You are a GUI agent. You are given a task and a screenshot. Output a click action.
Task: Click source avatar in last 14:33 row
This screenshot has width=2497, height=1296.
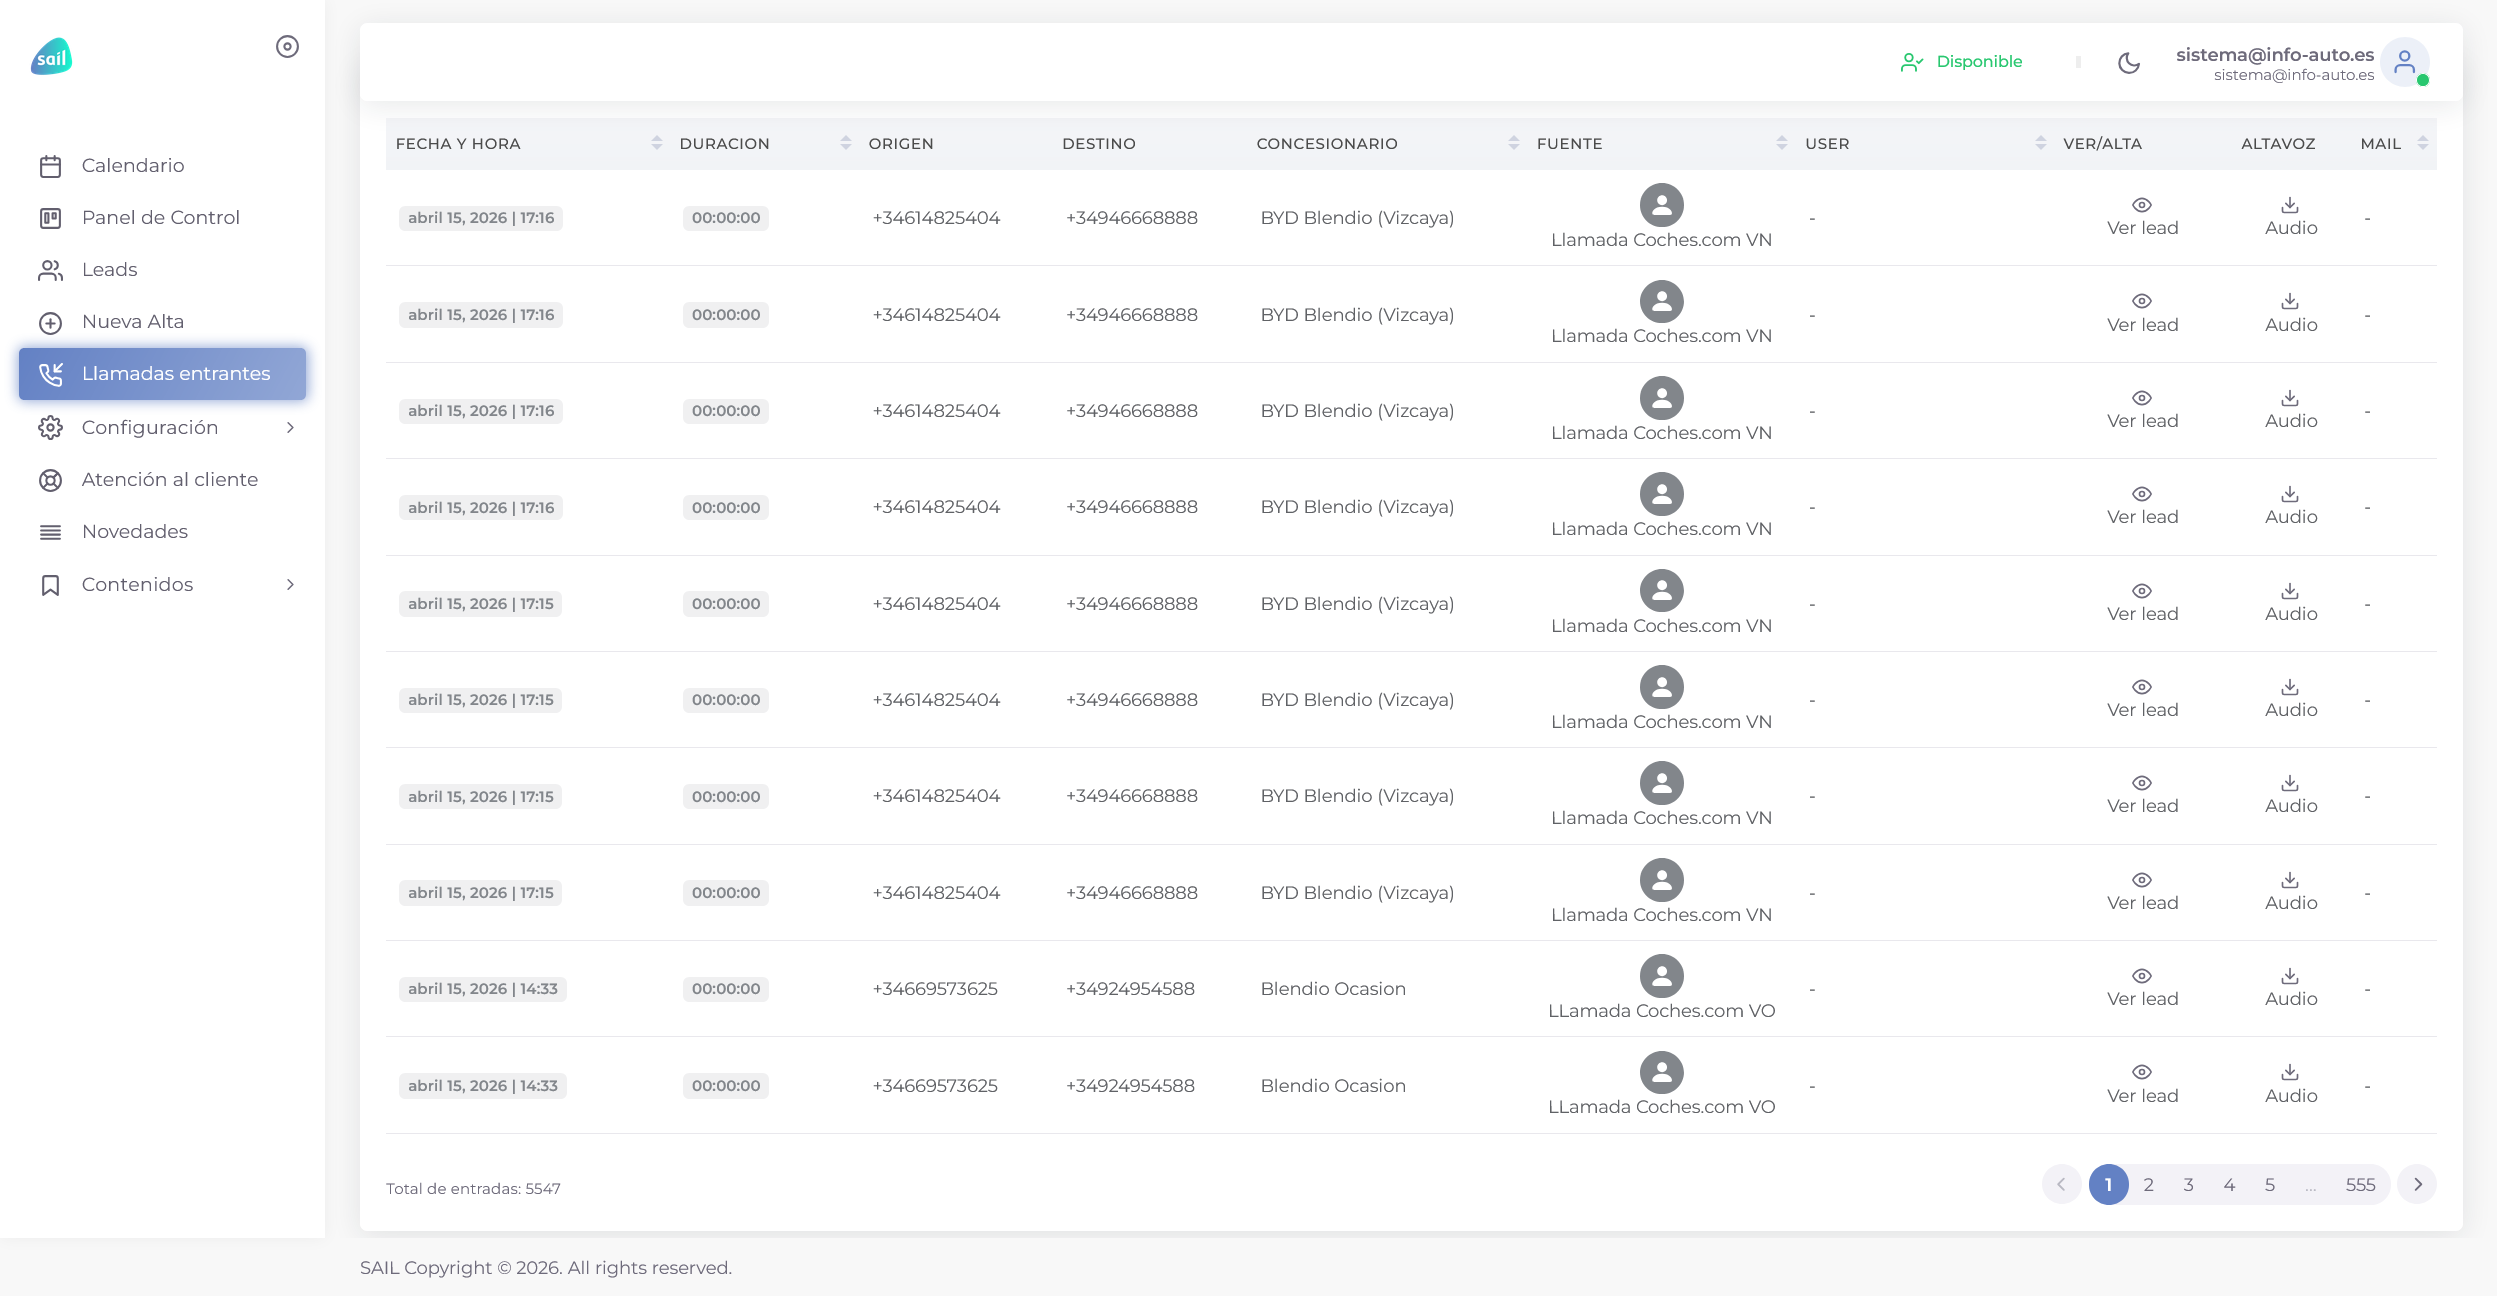1661,1072
